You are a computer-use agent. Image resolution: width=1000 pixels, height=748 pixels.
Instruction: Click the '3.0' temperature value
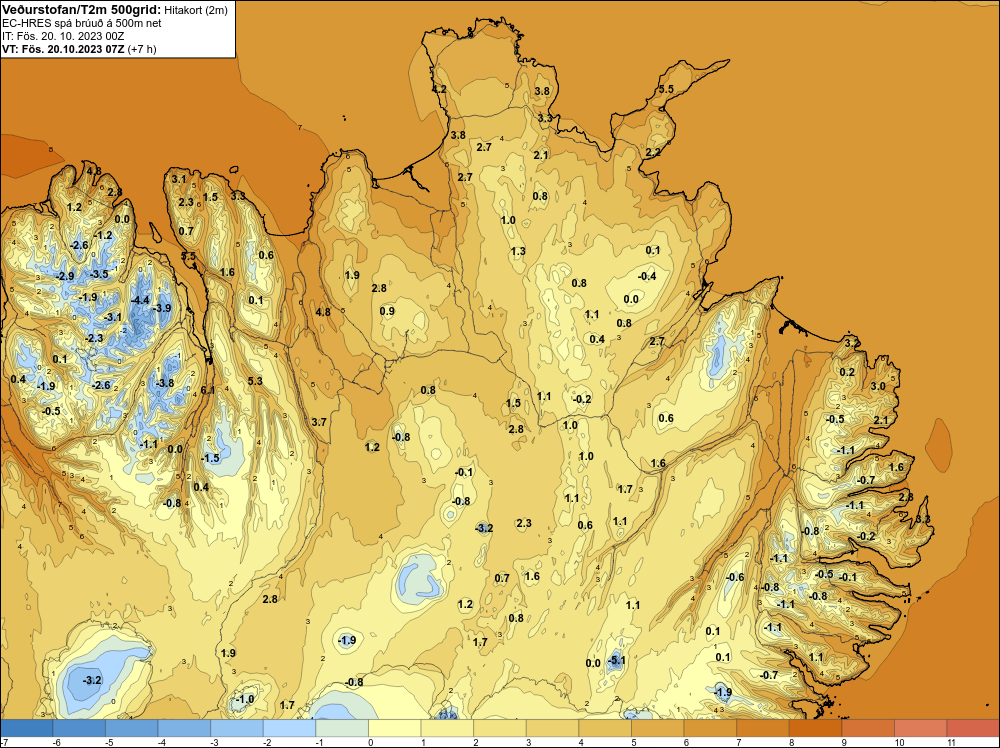(878, 386)
